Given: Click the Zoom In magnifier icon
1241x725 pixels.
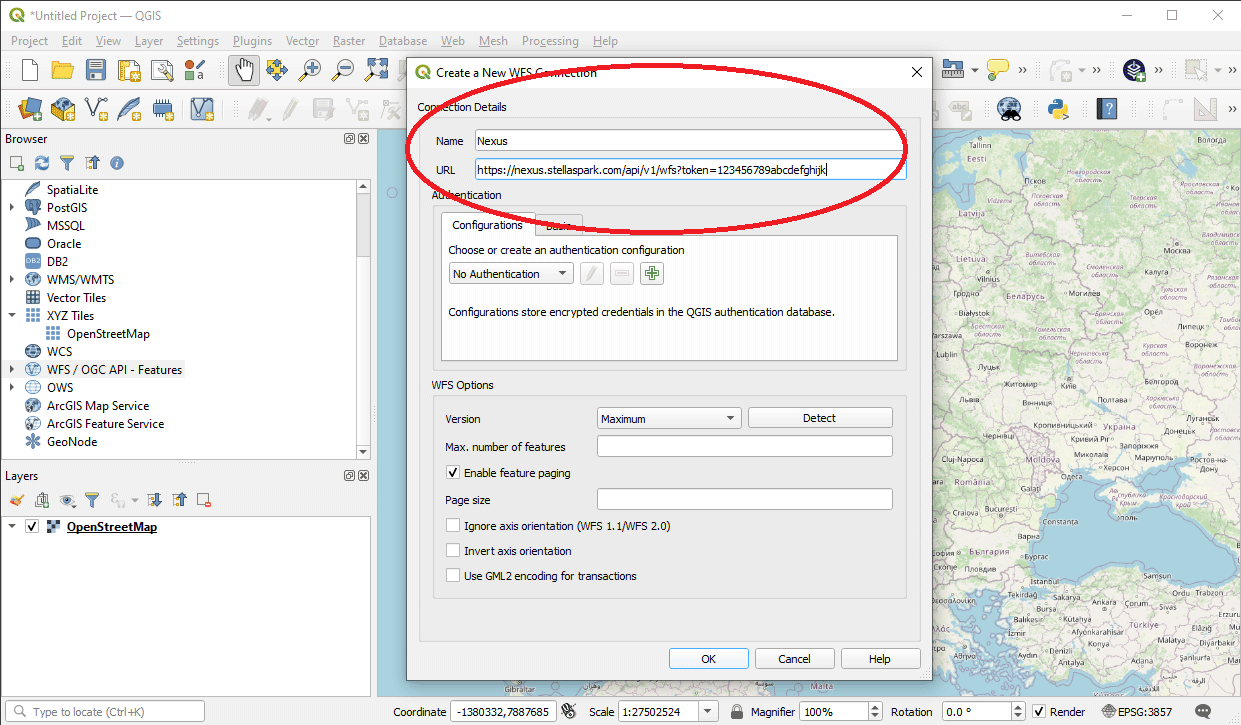Looking at the screenshot, I should [311, 70].
